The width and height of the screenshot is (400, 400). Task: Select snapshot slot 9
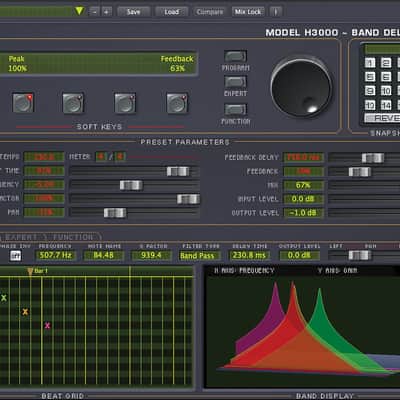click(x=370, y=91)
